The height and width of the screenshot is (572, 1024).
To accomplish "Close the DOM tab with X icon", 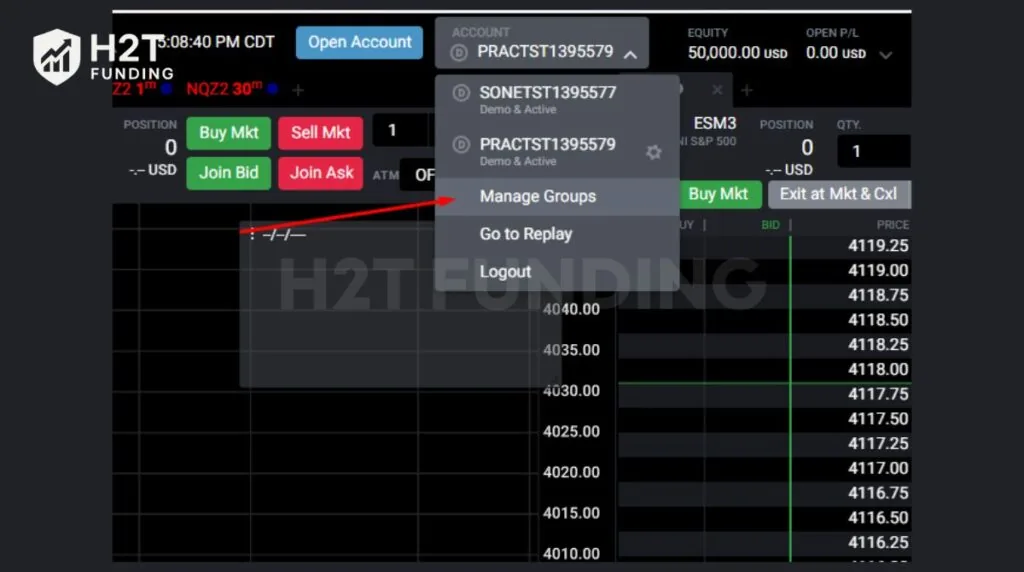I will pyautogui.click(x=717, y=90).
